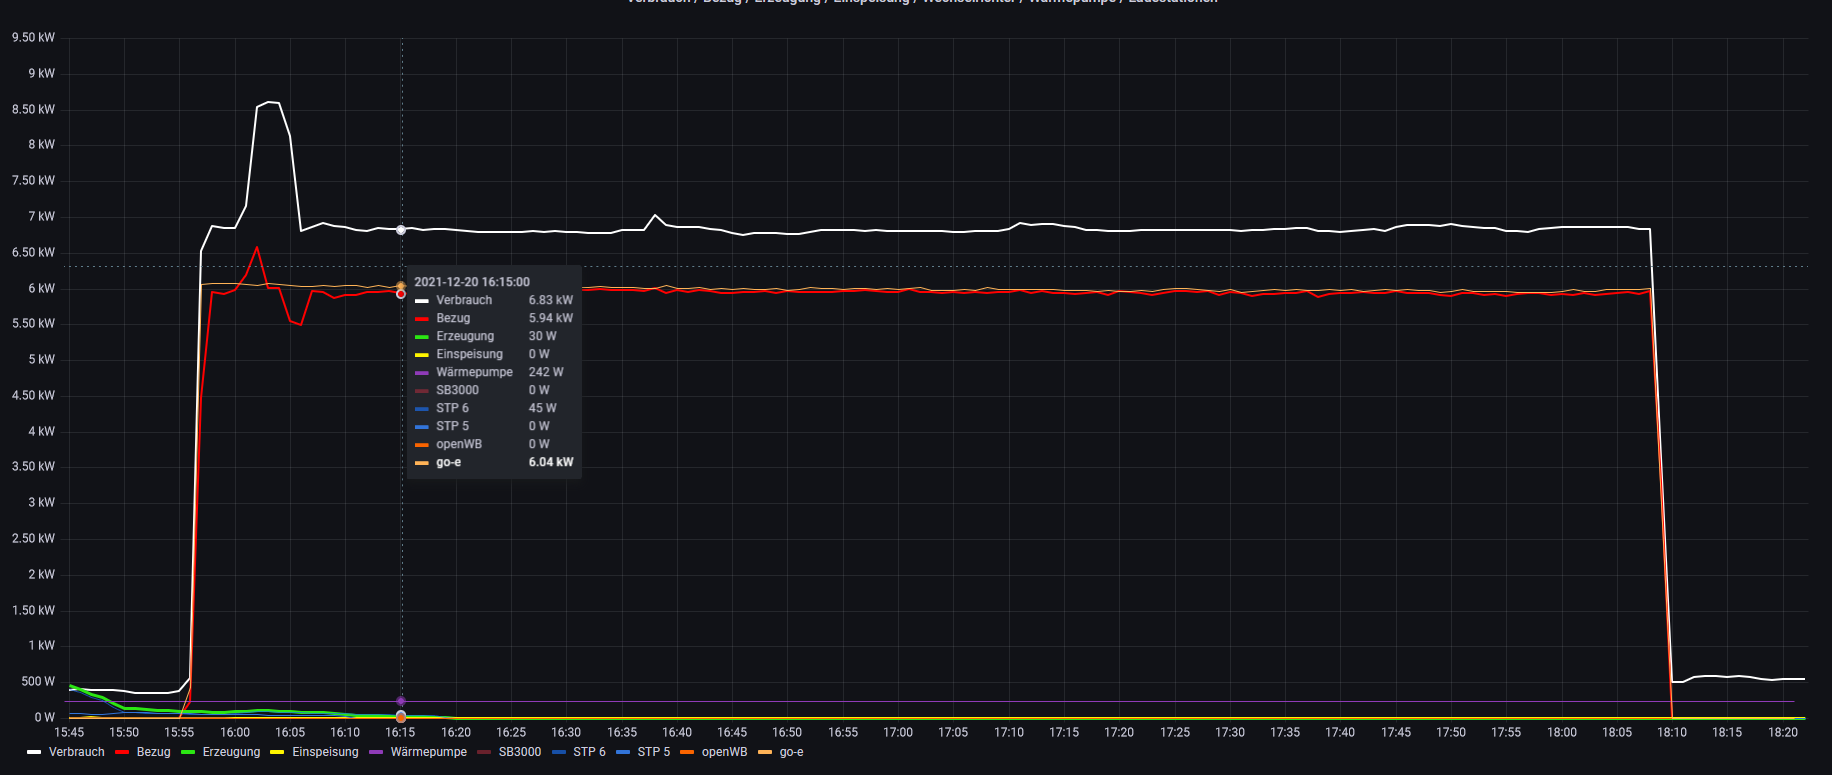
Task: Show only Wärmepumpe via its legend label
Action: tap(428, 752)
